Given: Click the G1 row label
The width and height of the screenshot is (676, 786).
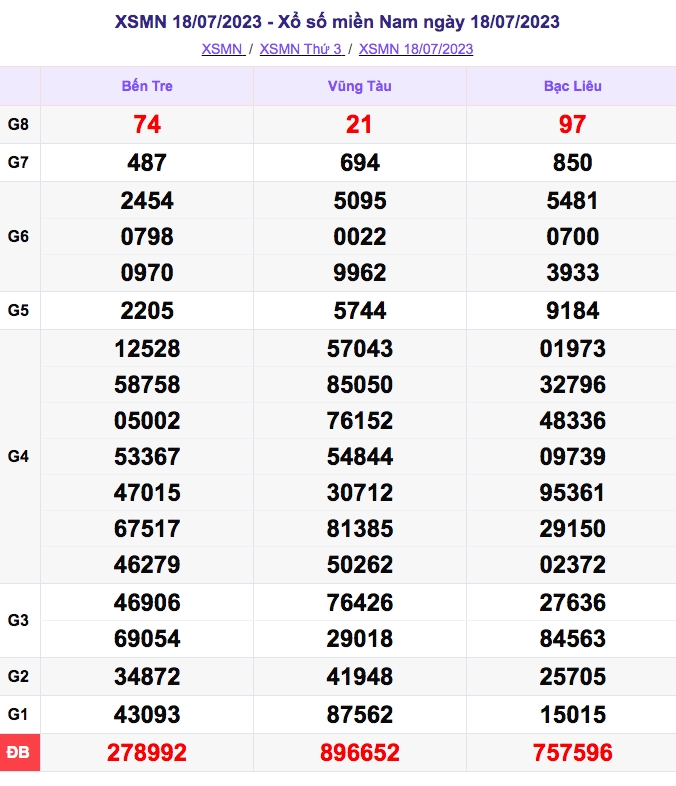Looking at the screenshot, I should [18, 715].
